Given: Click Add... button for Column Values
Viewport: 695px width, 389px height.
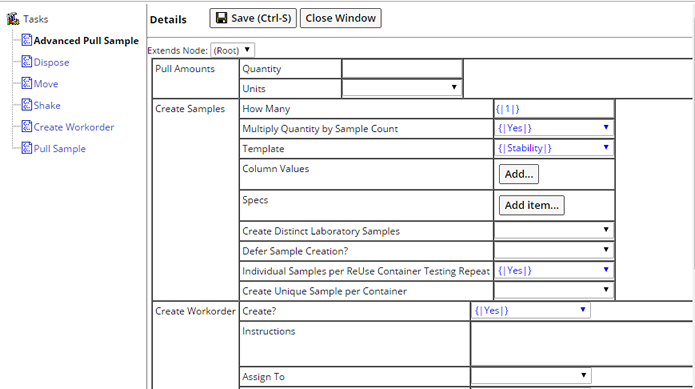Looking at the screenshot, I should (x=519, y=174).
